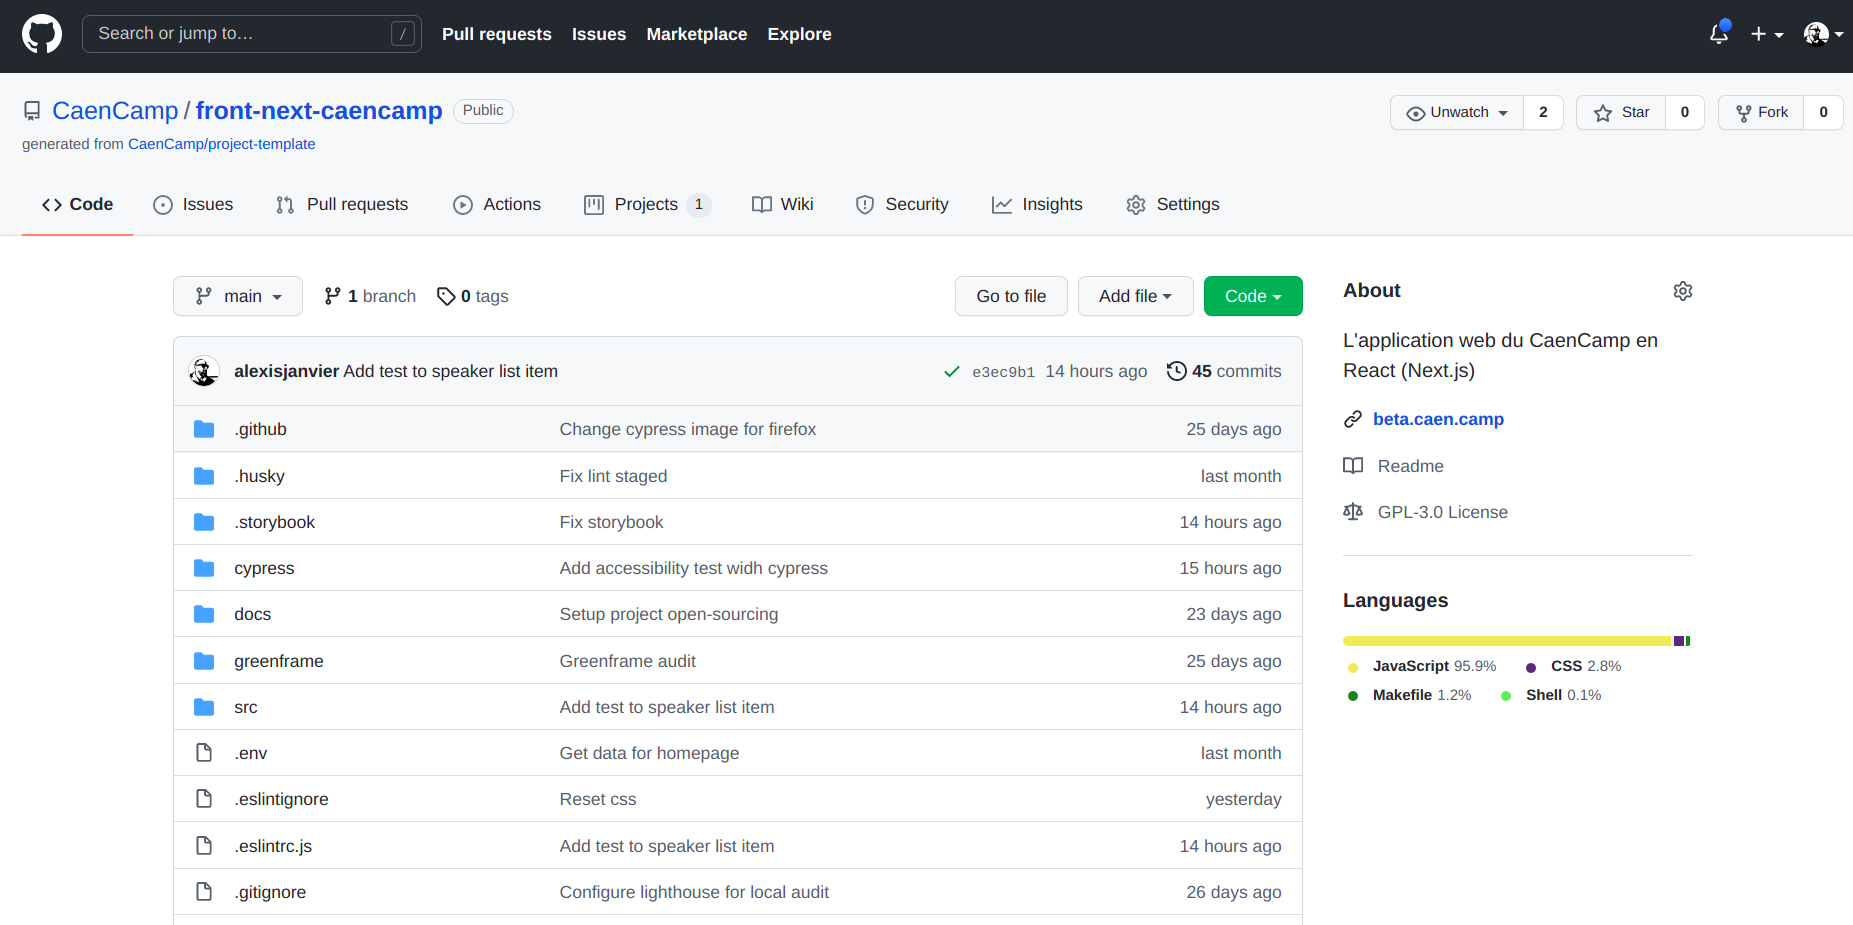1853x925 pixels.
Task: Open the plus create-new dropdown
Action: click(1767, 34)
